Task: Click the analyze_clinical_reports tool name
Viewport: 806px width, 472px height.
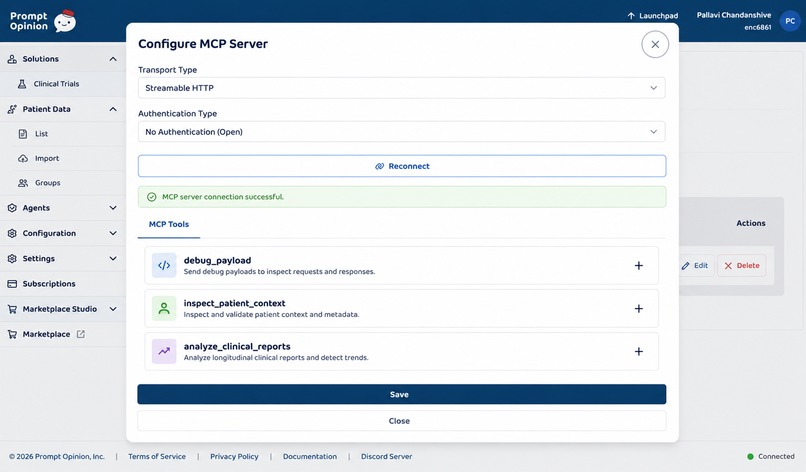Action: coord(237,347)
